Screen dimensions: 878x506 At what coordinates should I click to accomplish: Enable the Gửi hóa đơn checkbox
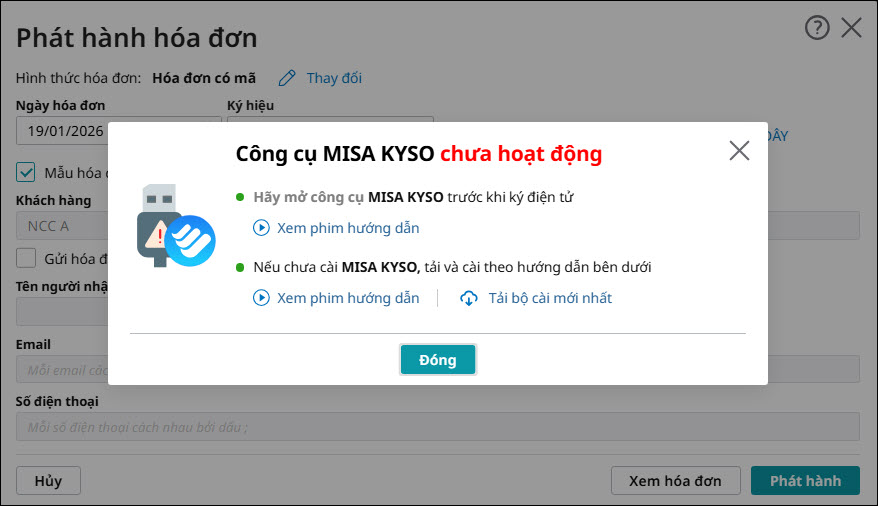27,258
